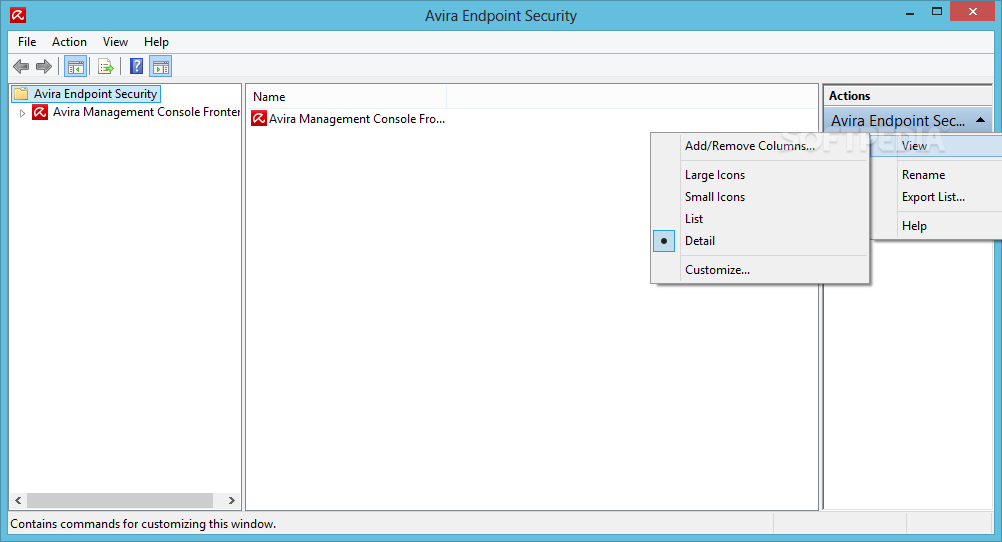1002x542 pixels.
Task: Click the Back arrow toolbar icon
Action: click(x=21, y=66)
